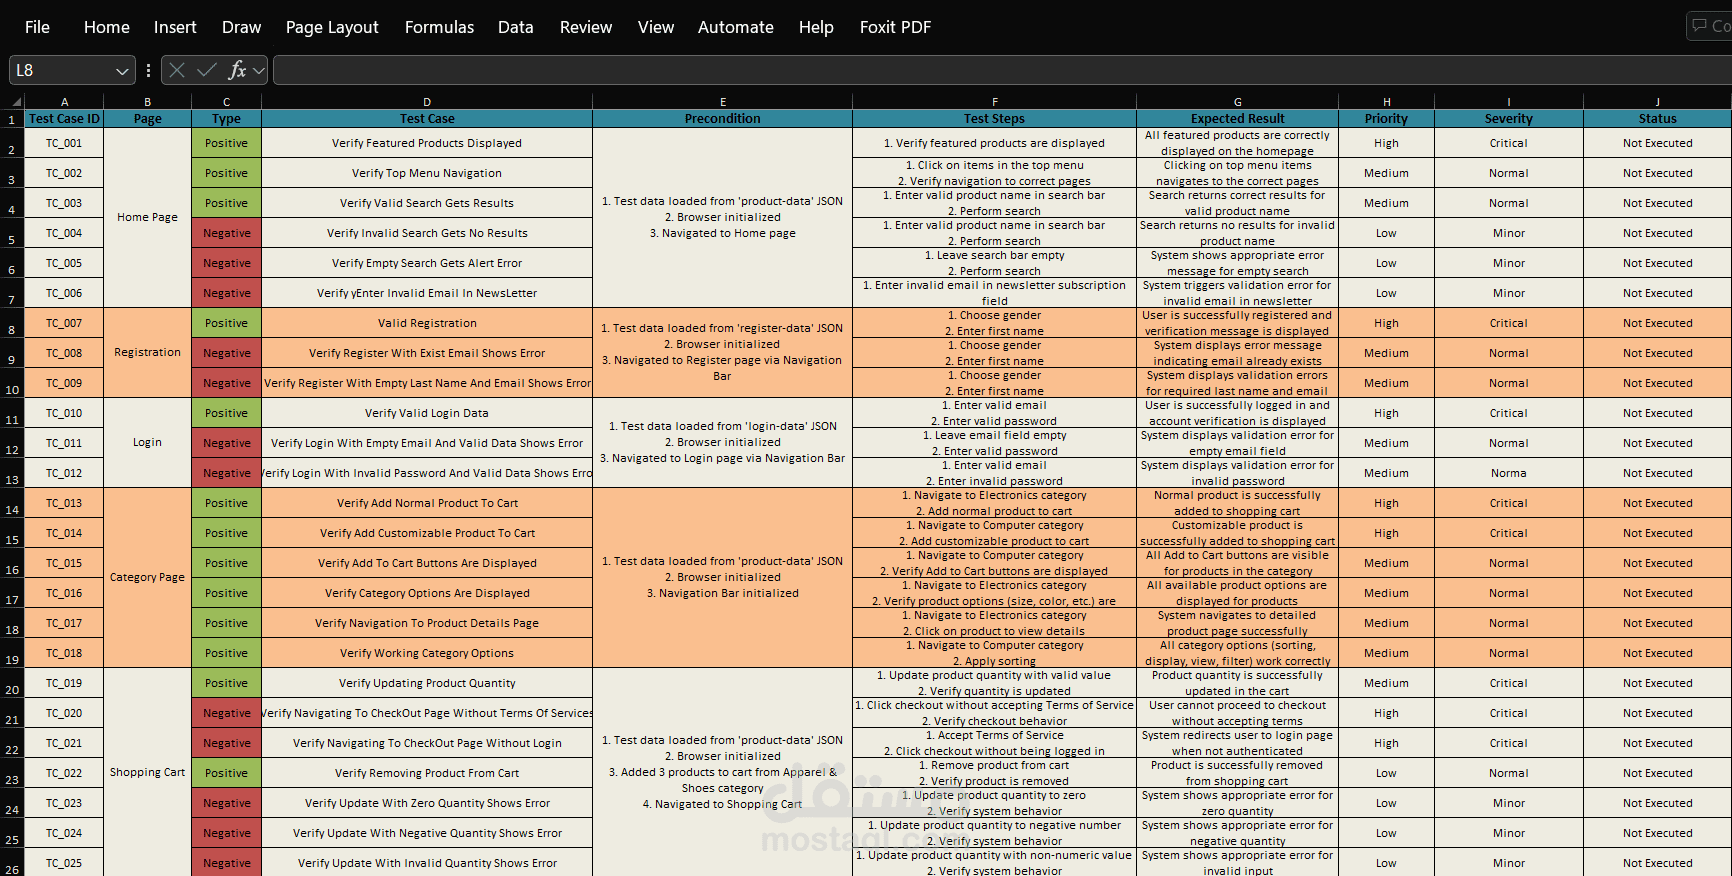Viewport: 1732px width, 876px height.
Task: Click the formula bar options dots
Action: click(x=148, y=70)
